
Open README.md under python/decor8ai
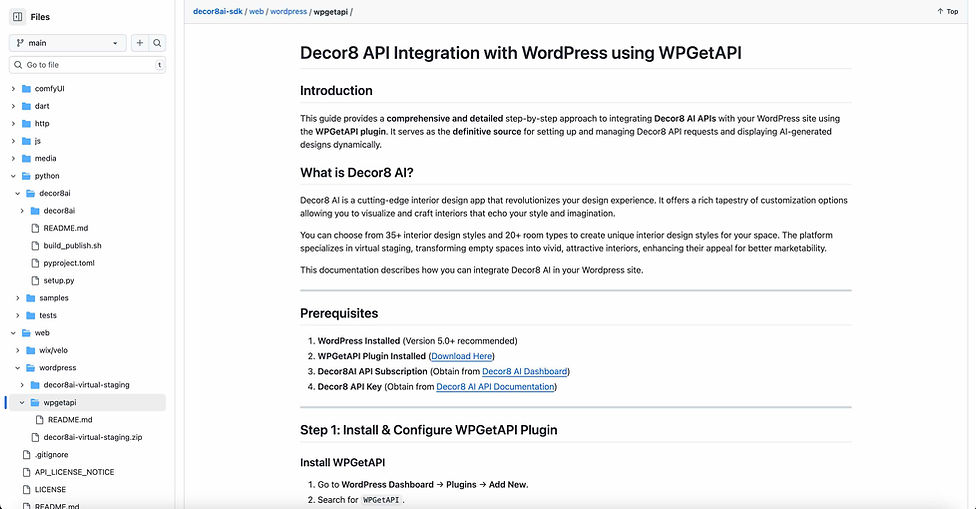pos(65,228)
